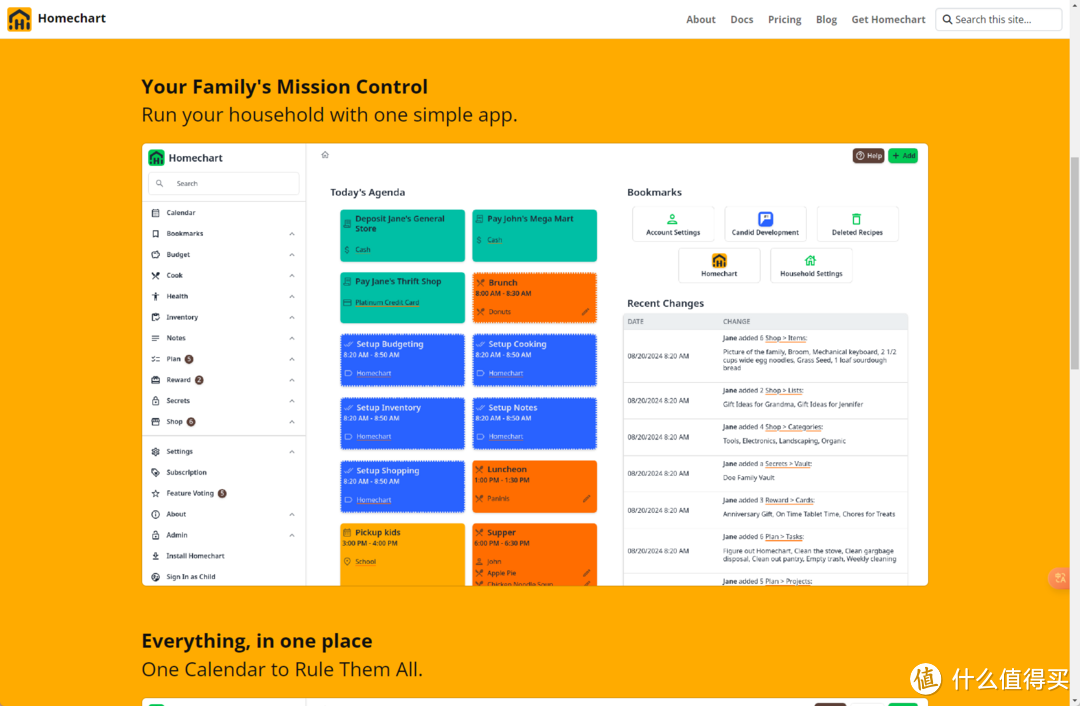Expand the Shop sidebar chevron
The image size is (1080, 706).
click(x=292, y=422)
